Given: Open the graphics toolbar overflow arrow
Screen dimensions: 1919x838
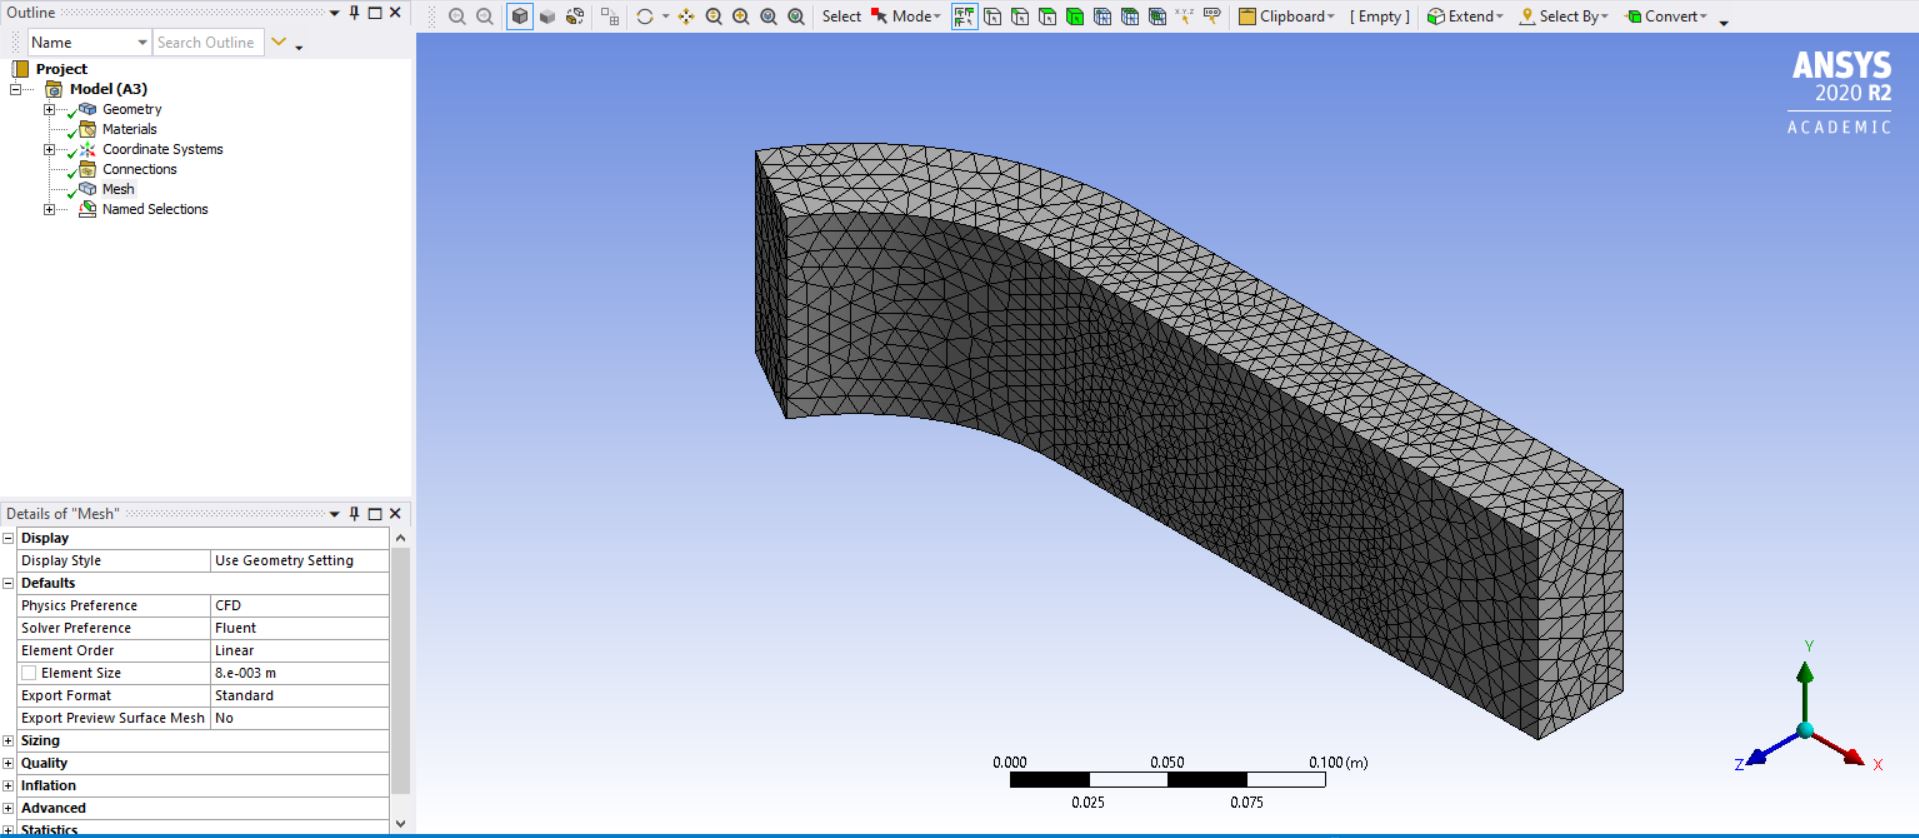Looking at the screenshot, I should tap(1724, 22).
